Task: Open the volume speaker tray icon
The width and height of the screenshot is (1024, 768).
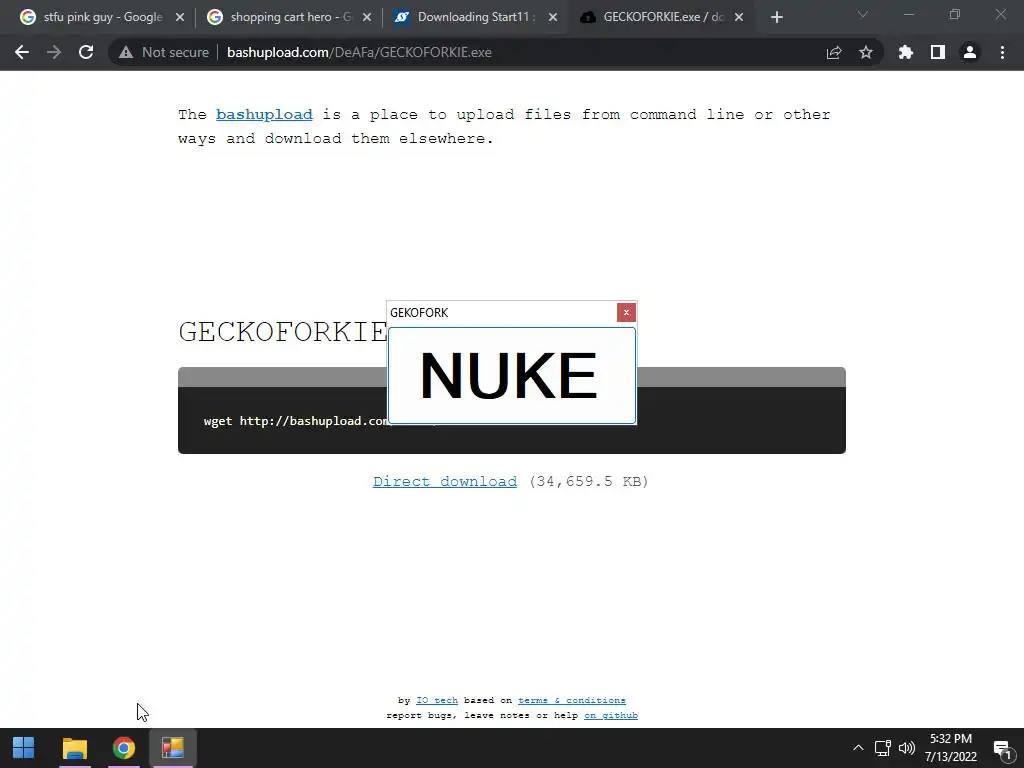Action: [907, 748]
